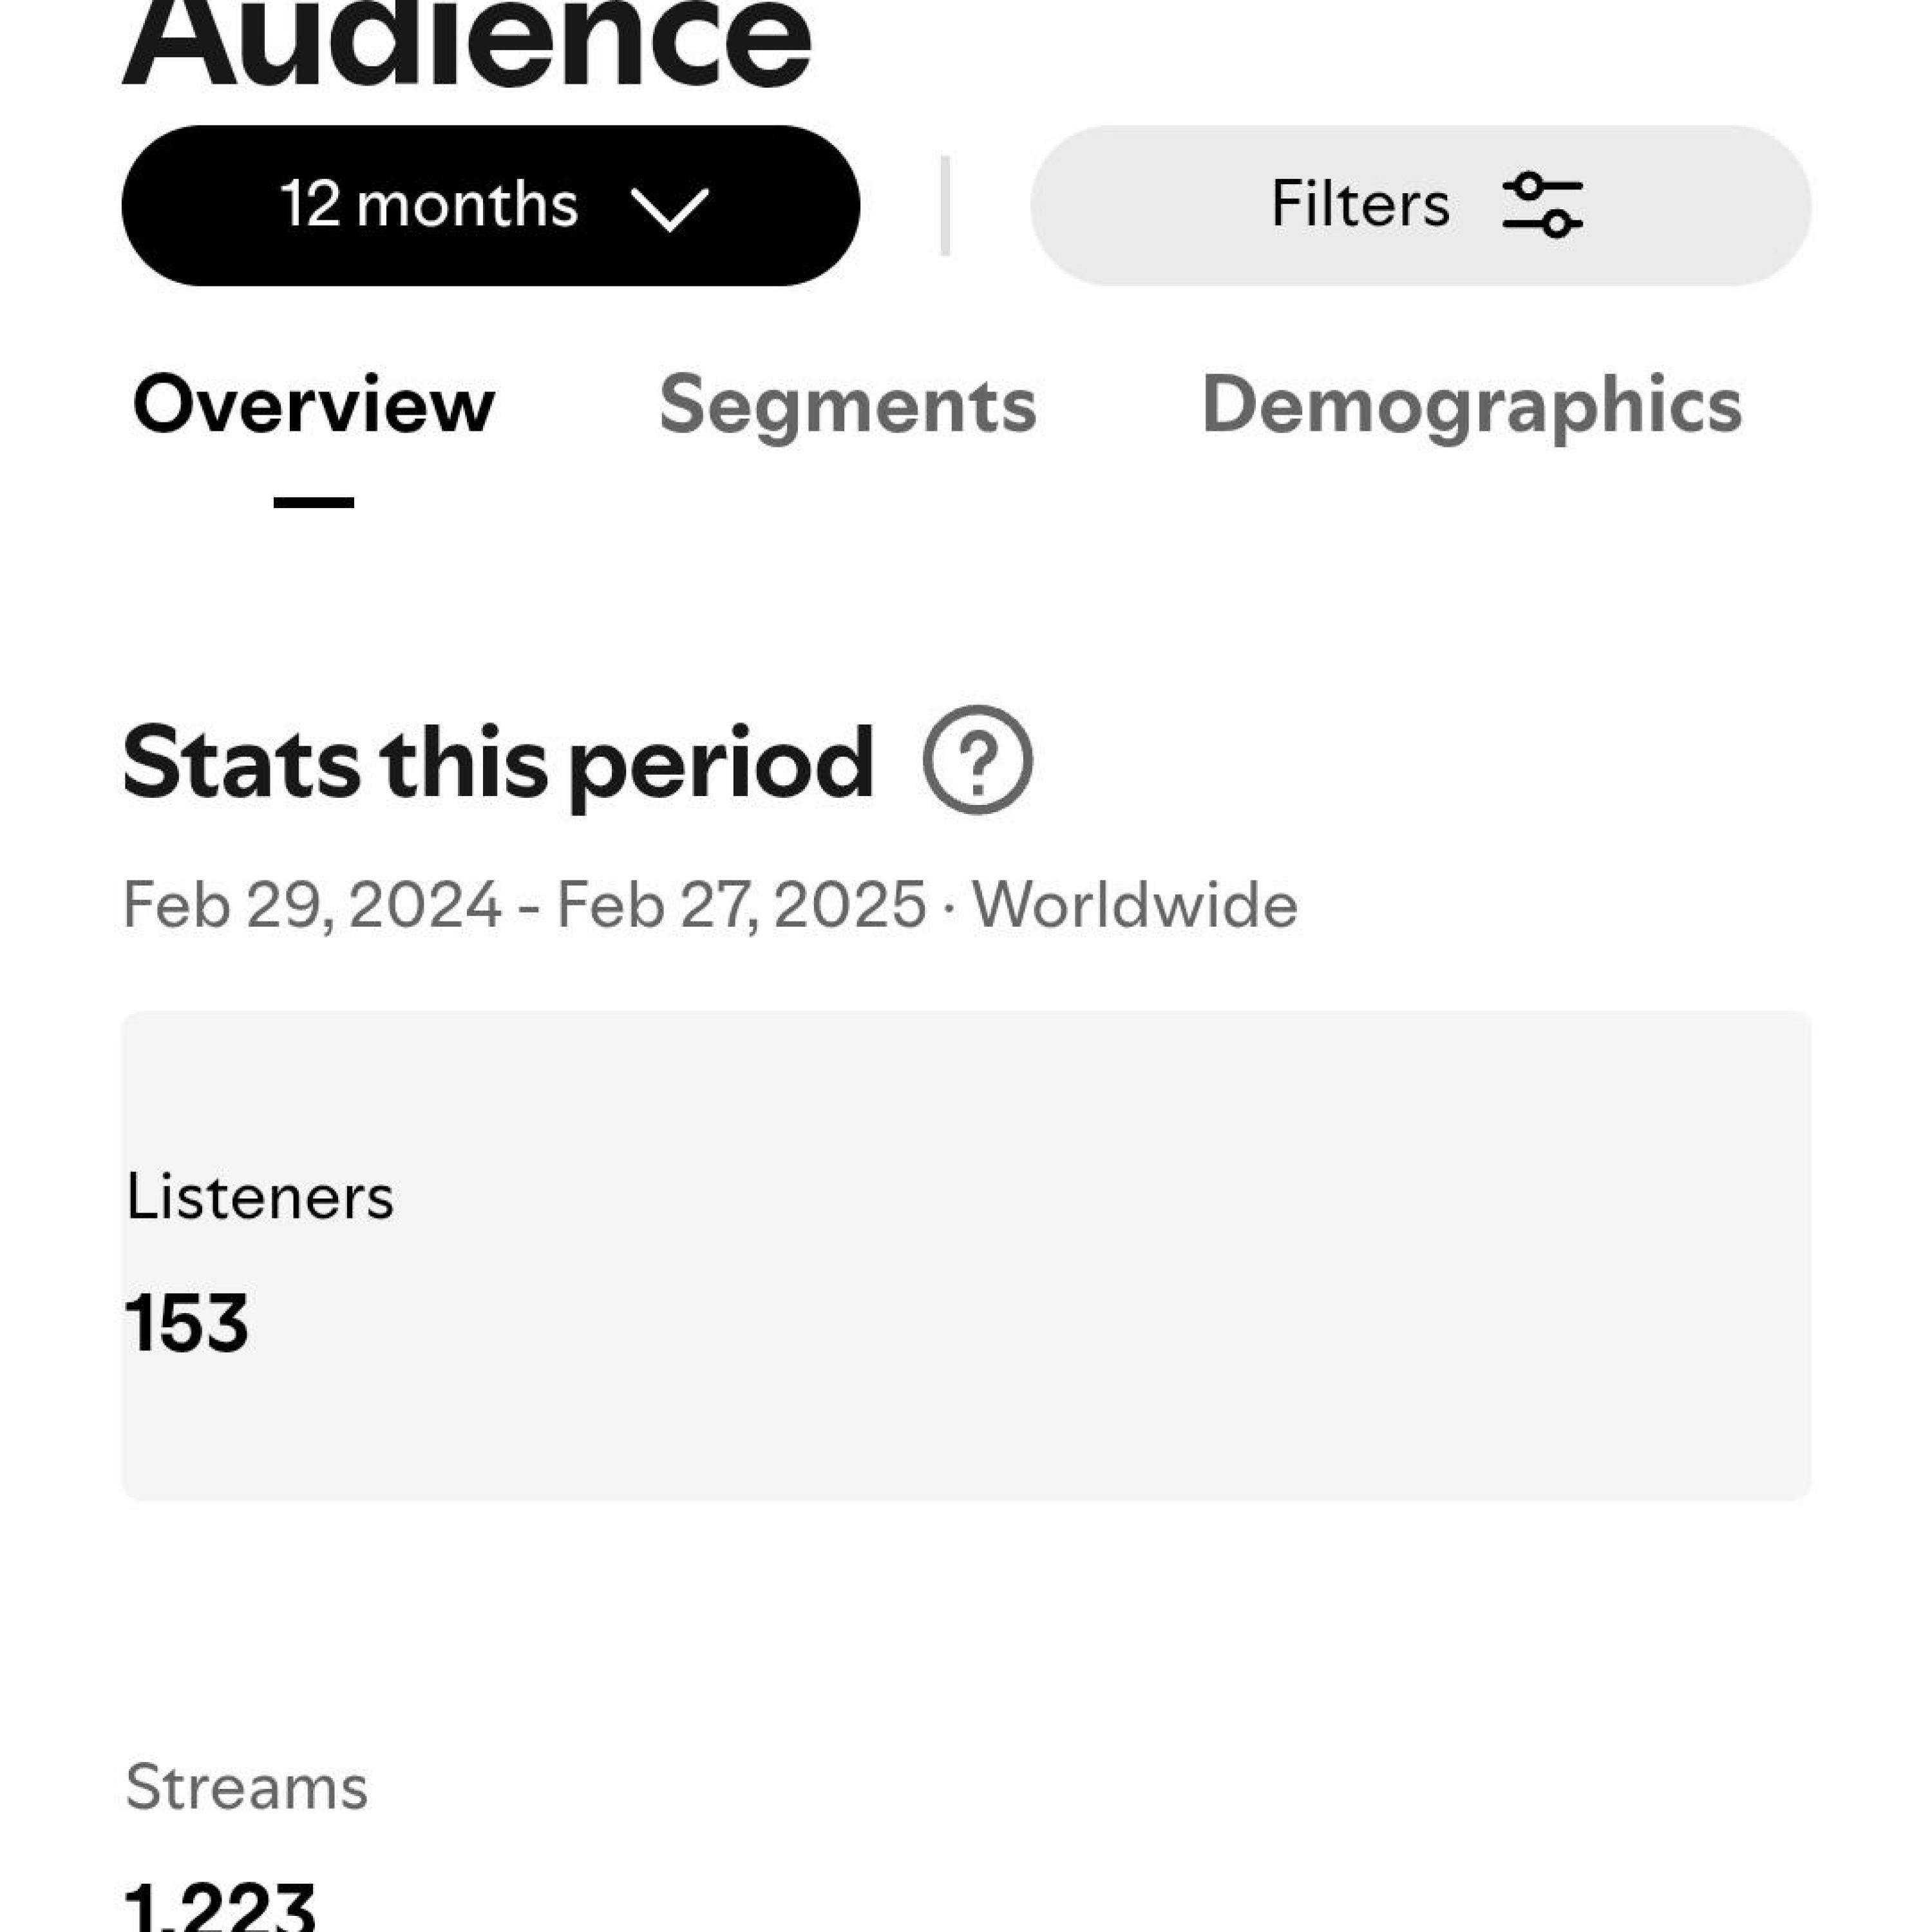Image resolution: width=1932 pixels, height=1932 pixels.
Task: Click the chevron arrow beside 12 months
Action: point(670,209)
